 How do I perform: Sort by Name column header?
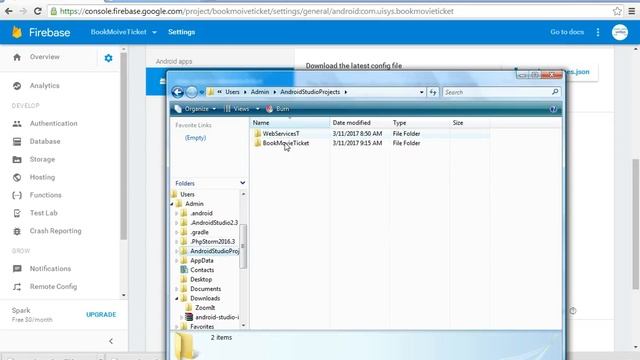(x=289, y=123)
